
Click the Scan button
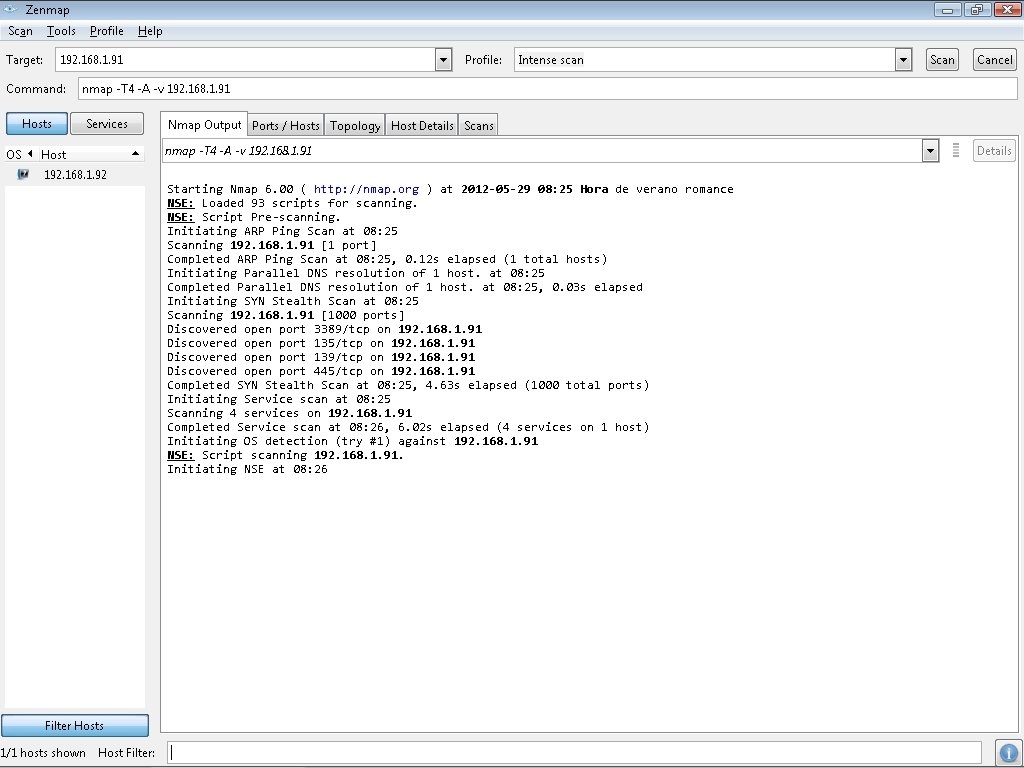[x=942, y=59]
